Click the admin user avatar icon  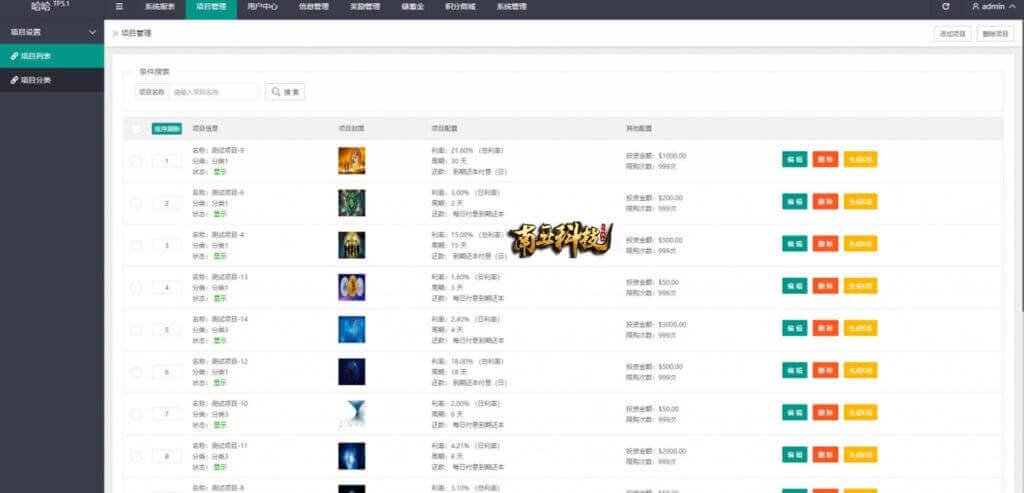click(976, 6)
